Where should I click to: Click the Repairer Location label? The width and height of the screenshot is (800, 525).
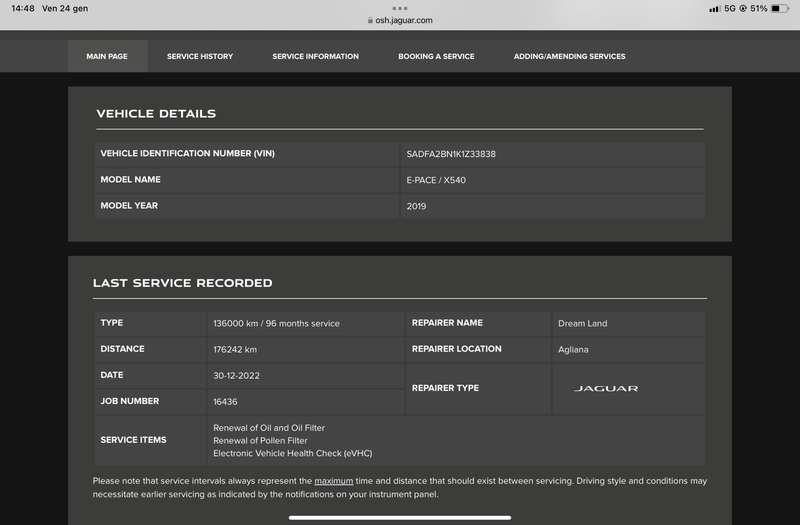[457, 348]
